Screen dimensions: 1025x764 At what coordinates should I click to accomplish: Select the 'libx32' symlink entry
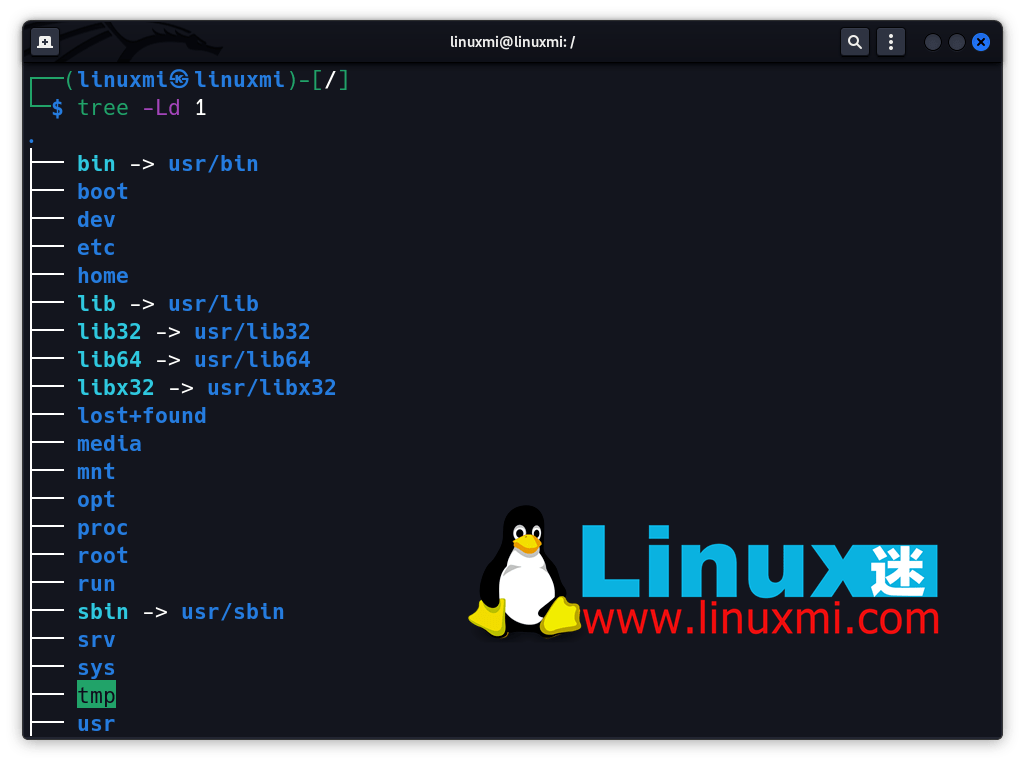click(116, 388)
